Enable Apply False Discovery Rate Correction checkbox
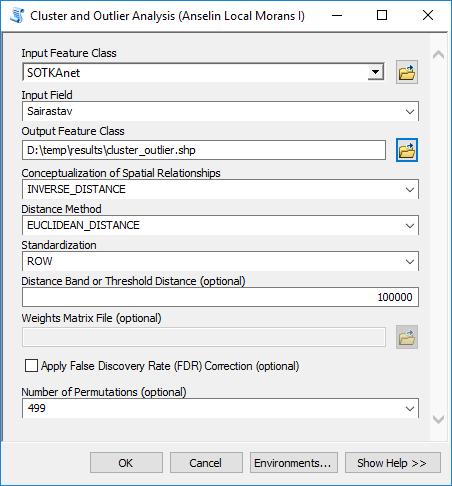 coord(31,365)
